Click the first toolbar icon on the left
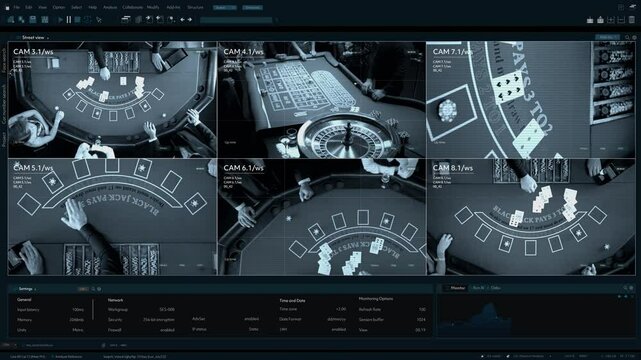 11,19
